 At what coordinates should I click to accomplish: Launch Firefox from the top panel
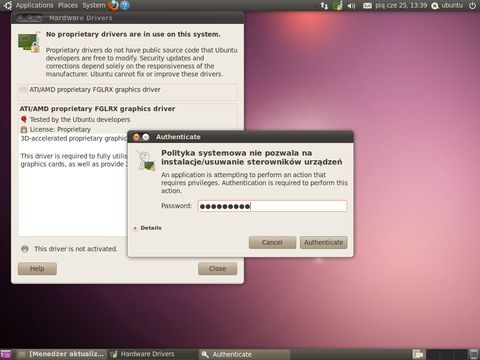click(114, 5)
